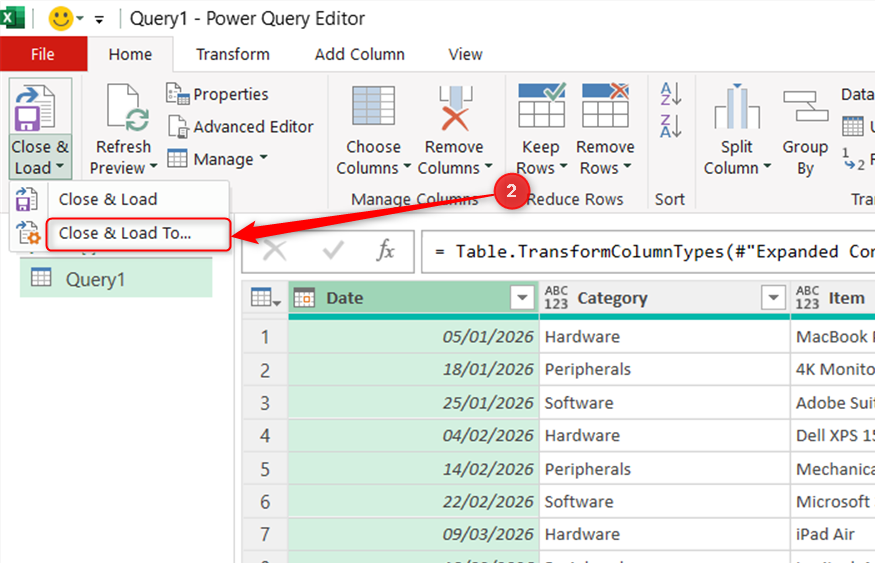Image resolution: width=875 pixels, height=563 pixels.
Task: Click the Choose Columns icon
Action: [373, 105]
